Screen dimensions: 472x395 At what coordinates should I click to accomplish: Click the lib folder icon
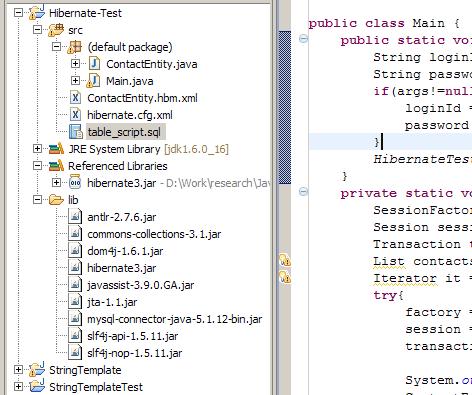pyautogui.click(x=56, y=200)
